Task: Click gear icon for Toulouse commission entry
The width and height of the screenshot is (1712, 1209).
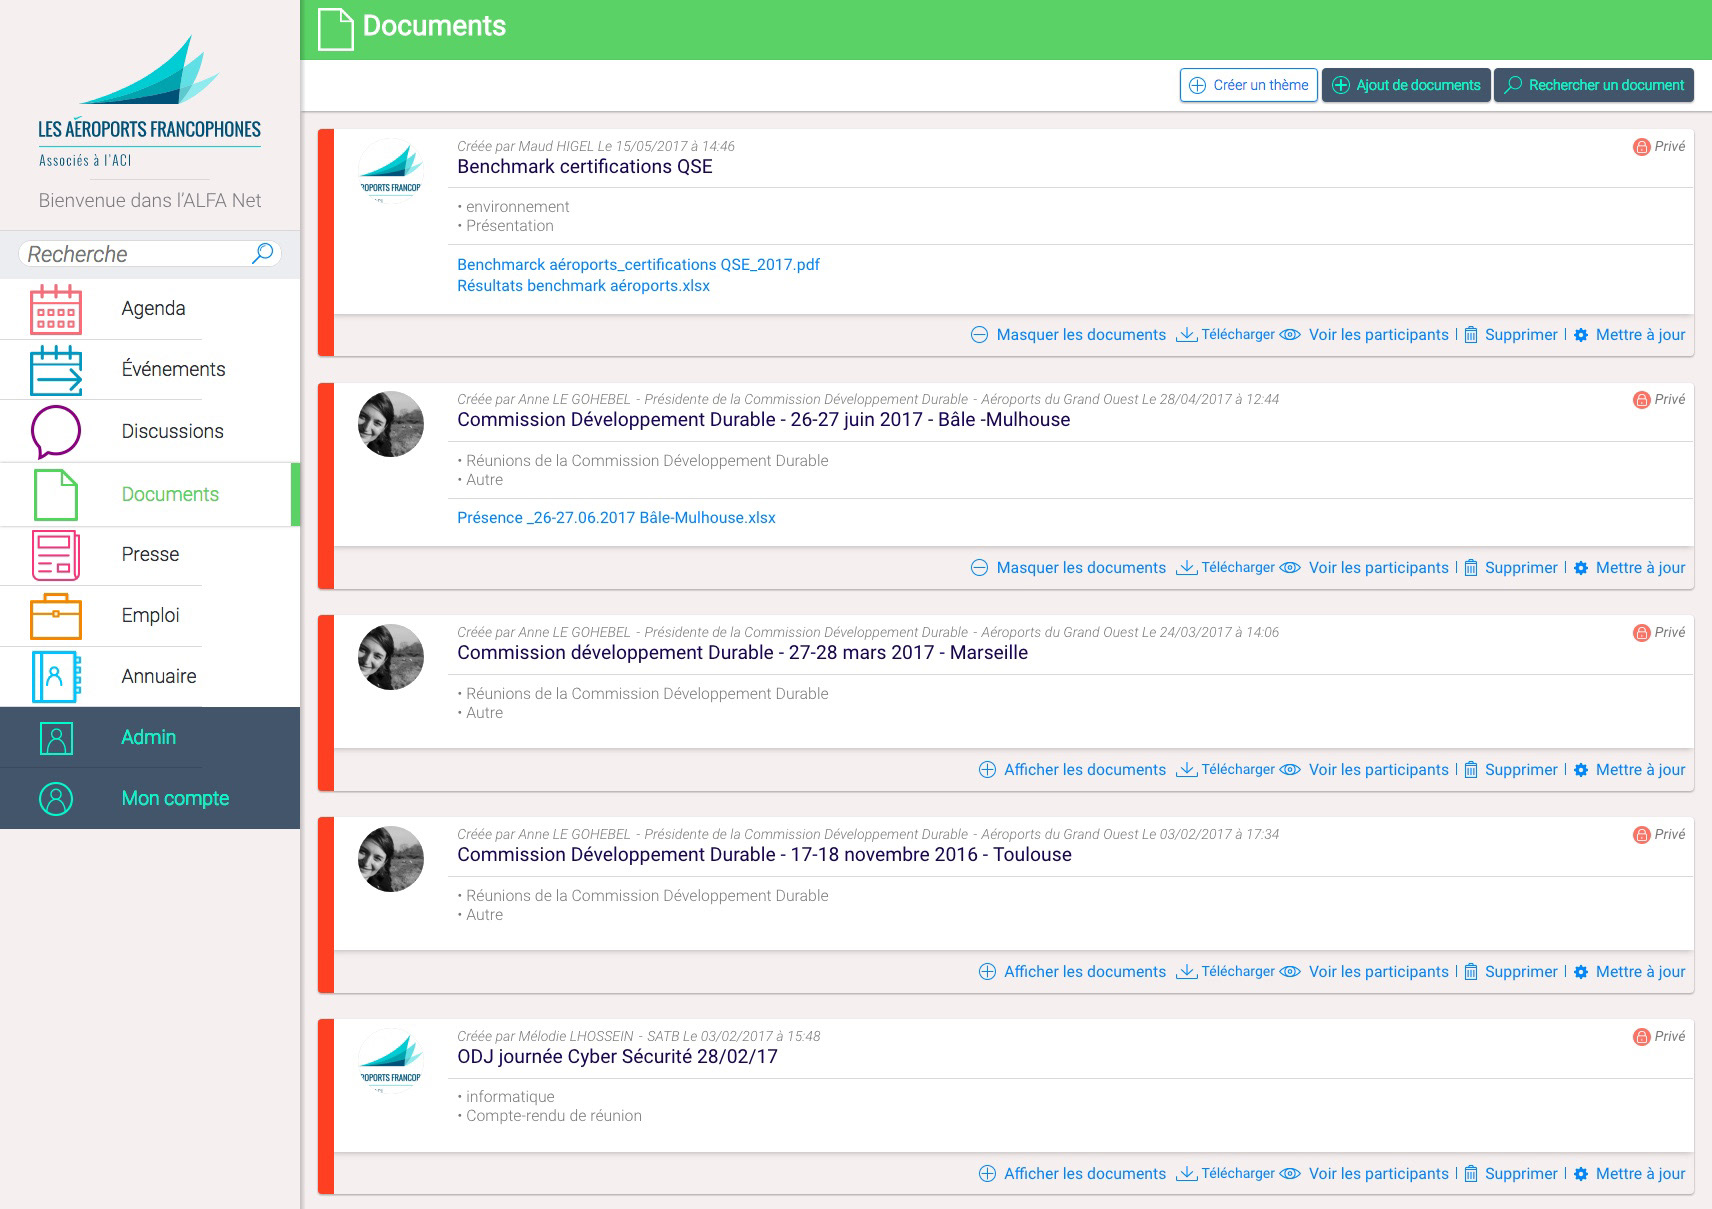Action: (x=1581, y=972)
